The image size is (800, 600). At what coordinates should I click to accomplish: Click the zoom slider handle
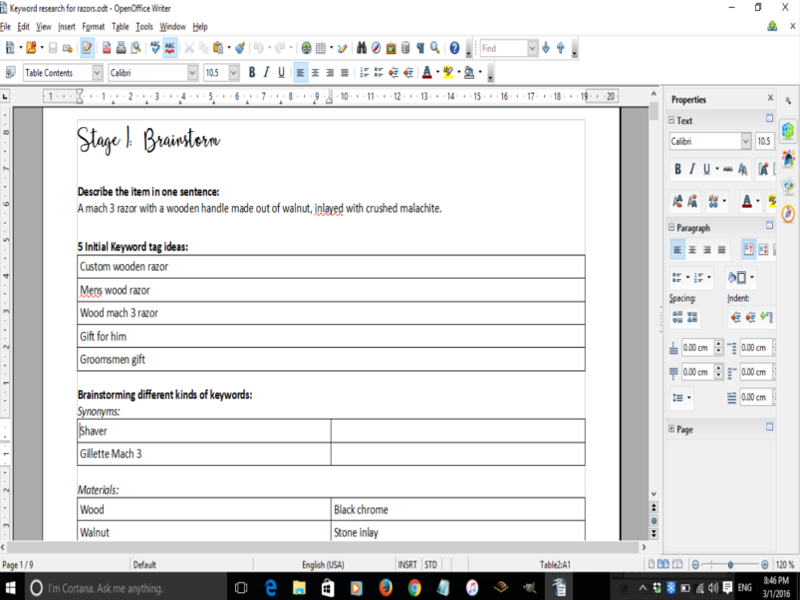point(730,564)
